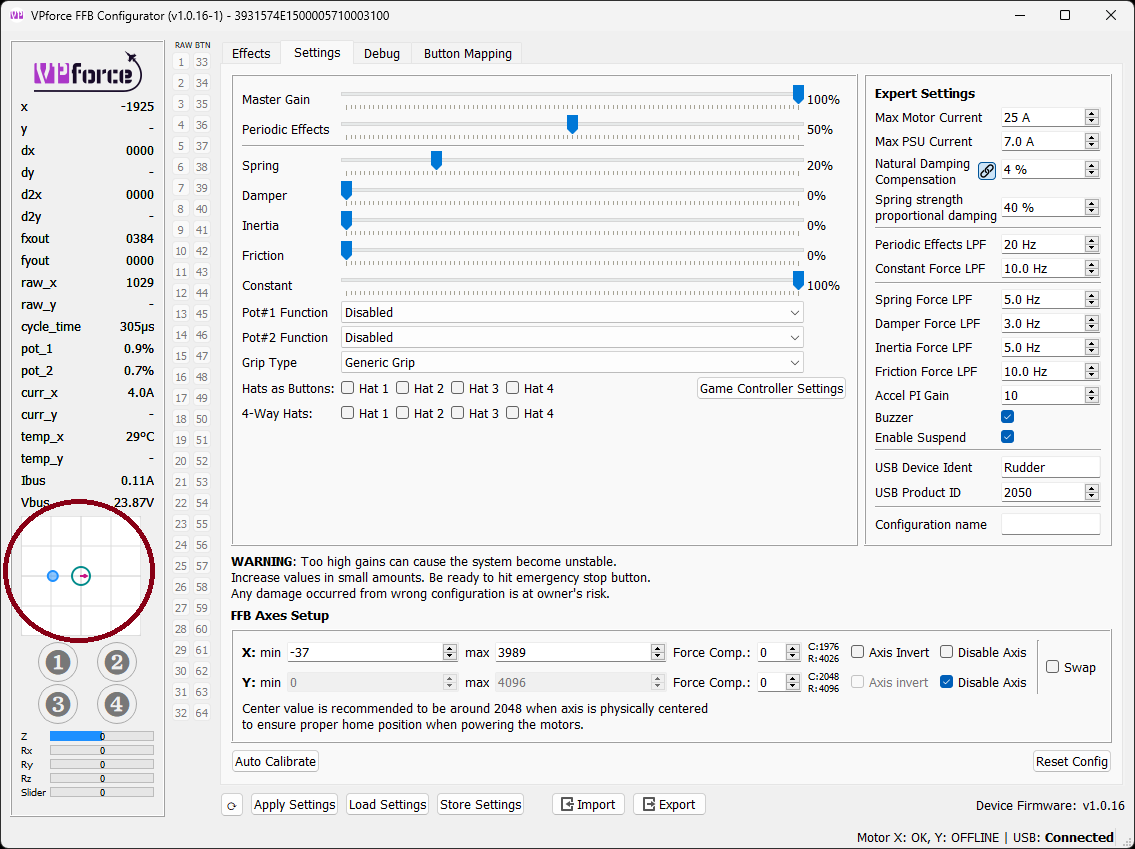Click round button indicator 2
The height and width of the screenshot is (849, 1135).
pos(117,662)
